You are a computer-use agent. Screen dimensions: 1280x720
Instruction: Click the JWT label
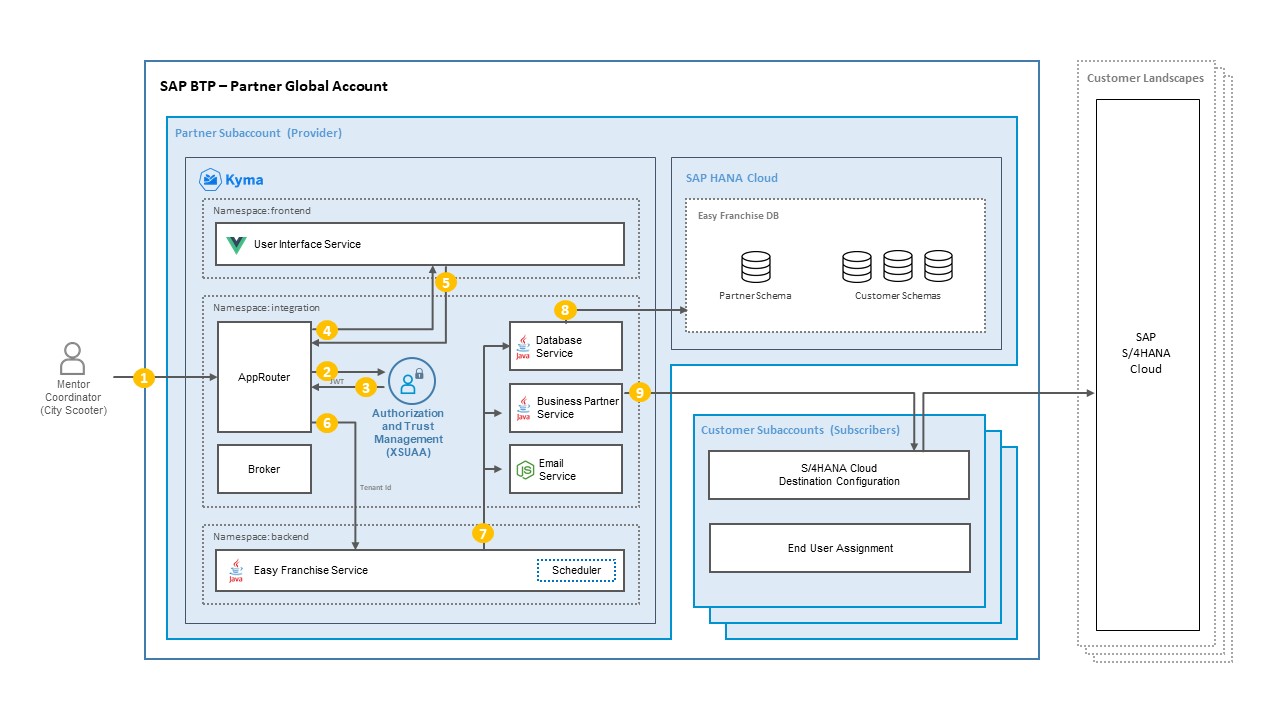pyautogui.click(x=337, y=381)
